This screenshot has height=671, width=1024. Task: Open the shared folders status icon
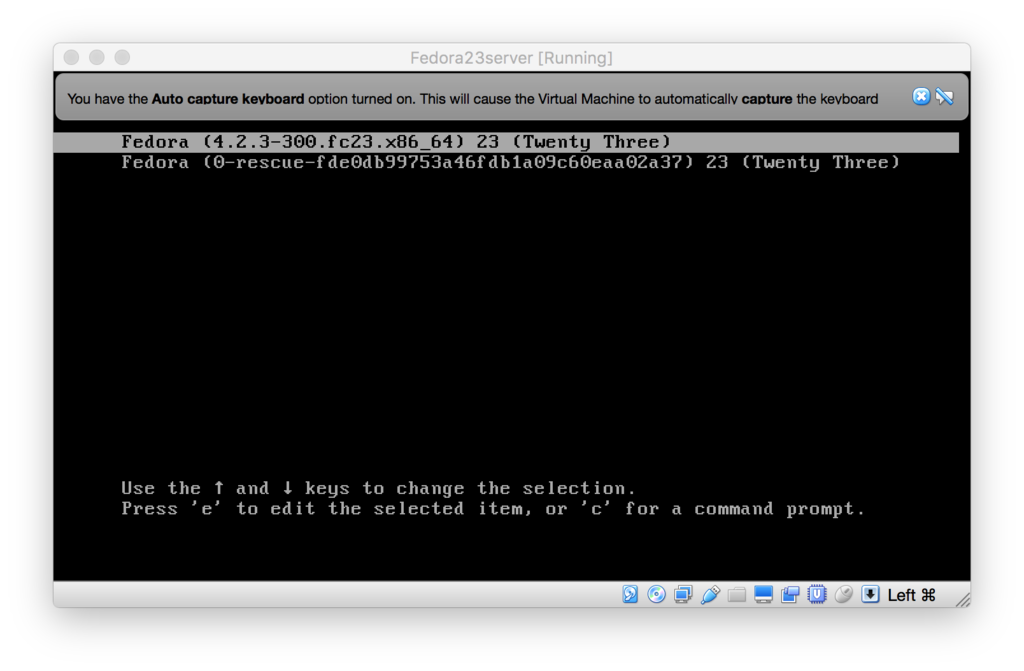(x=737, y=594)
